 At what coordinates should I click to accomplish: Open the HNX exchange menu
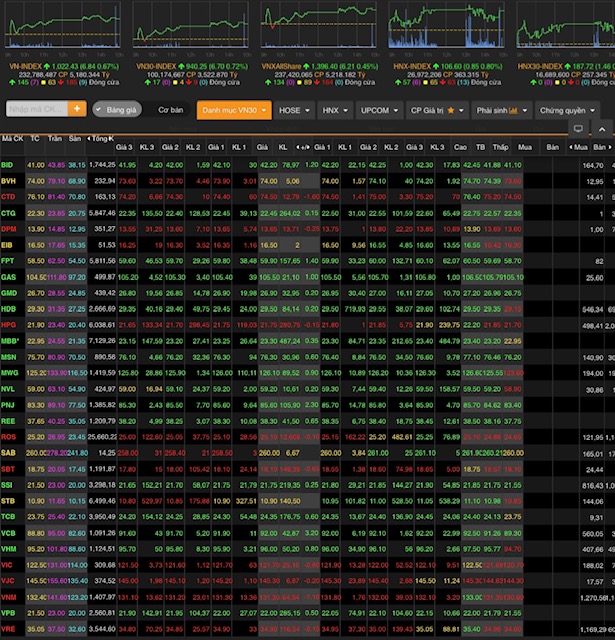(334, 109)
